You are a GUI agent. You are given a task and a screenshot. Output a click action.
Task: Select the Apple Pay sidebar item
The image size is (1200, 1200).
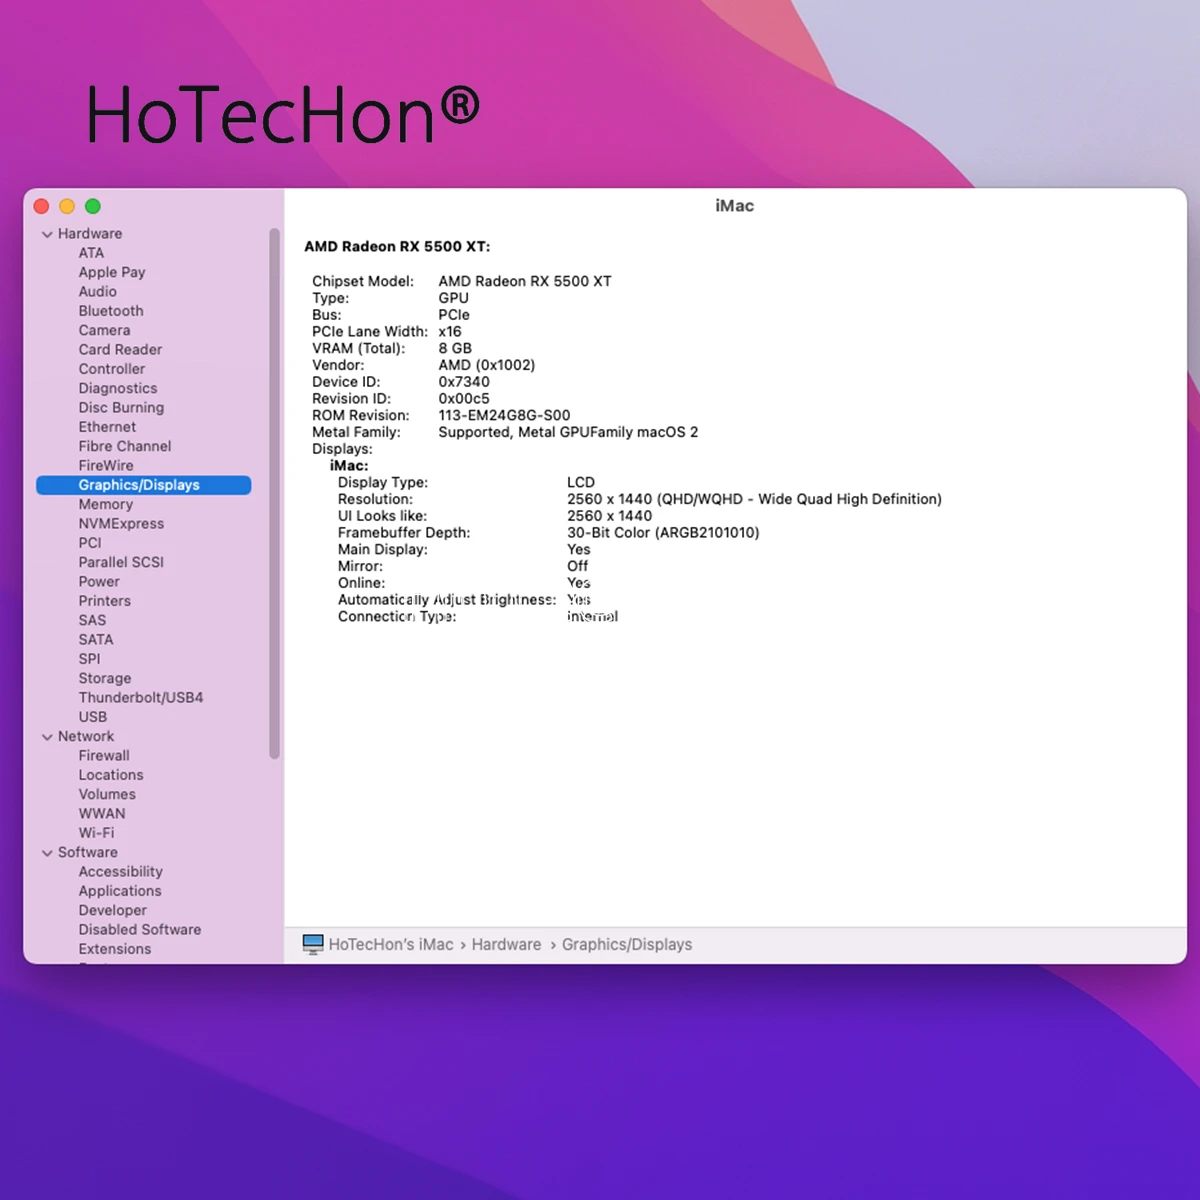[111, 273]
